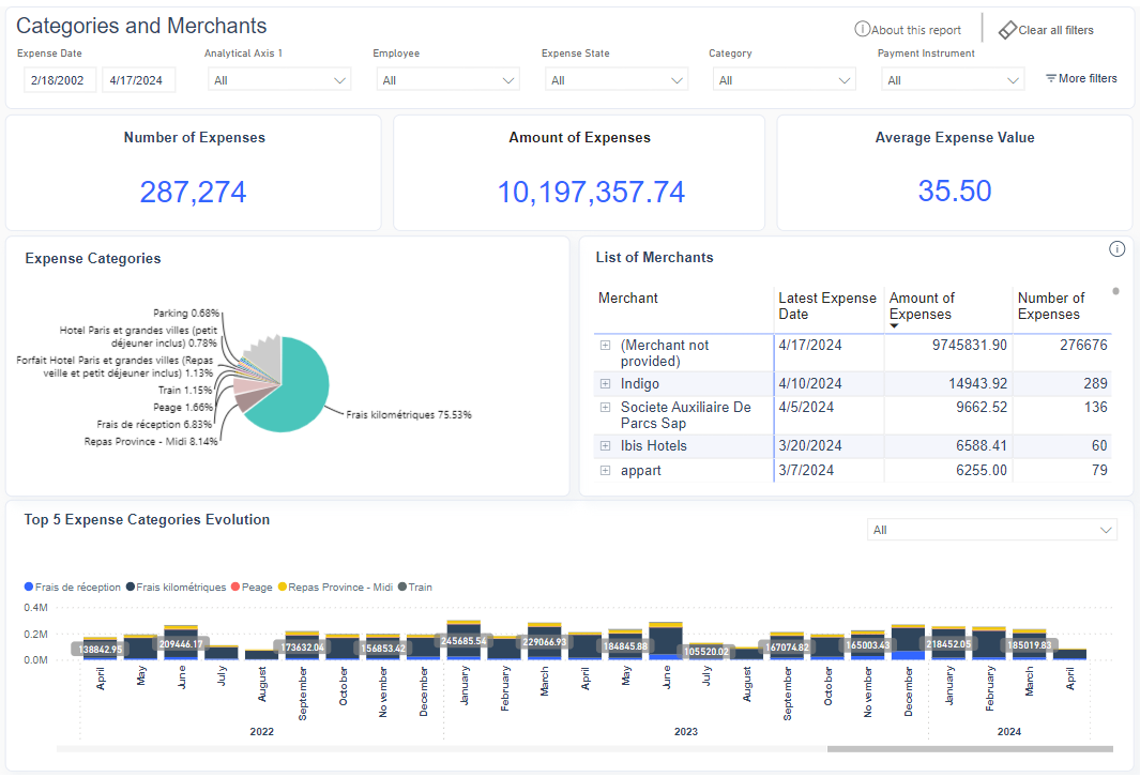Screen dimensions: 1140x777
Task: Click the Train 1.15% pie label
Action: click(x=185, y=390)
